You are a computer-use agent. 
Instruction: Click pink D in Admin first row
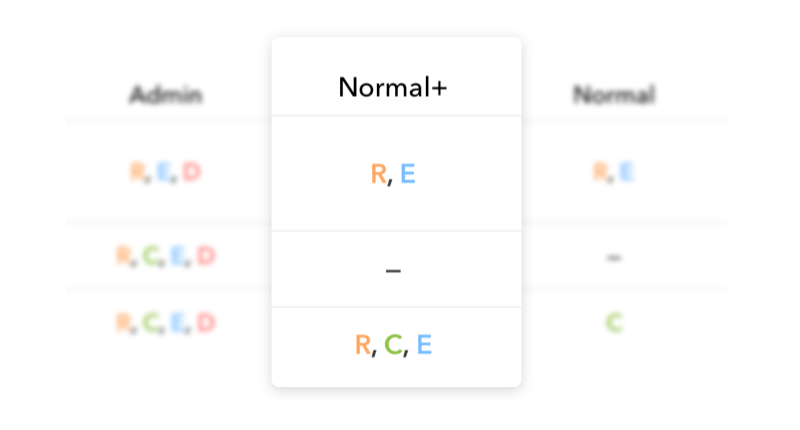(192, 171)
